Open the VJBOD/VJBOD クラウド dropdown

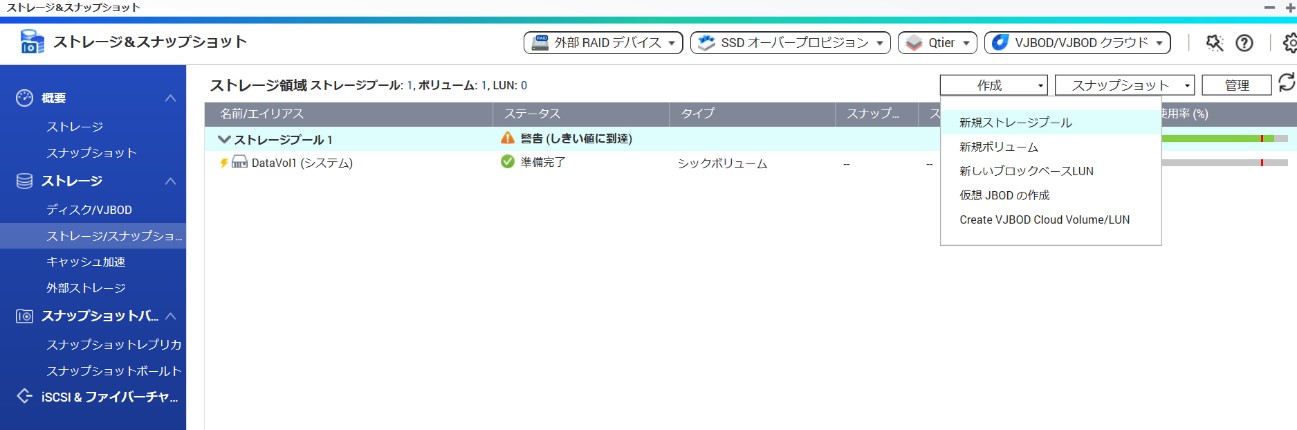[1077, 43]
